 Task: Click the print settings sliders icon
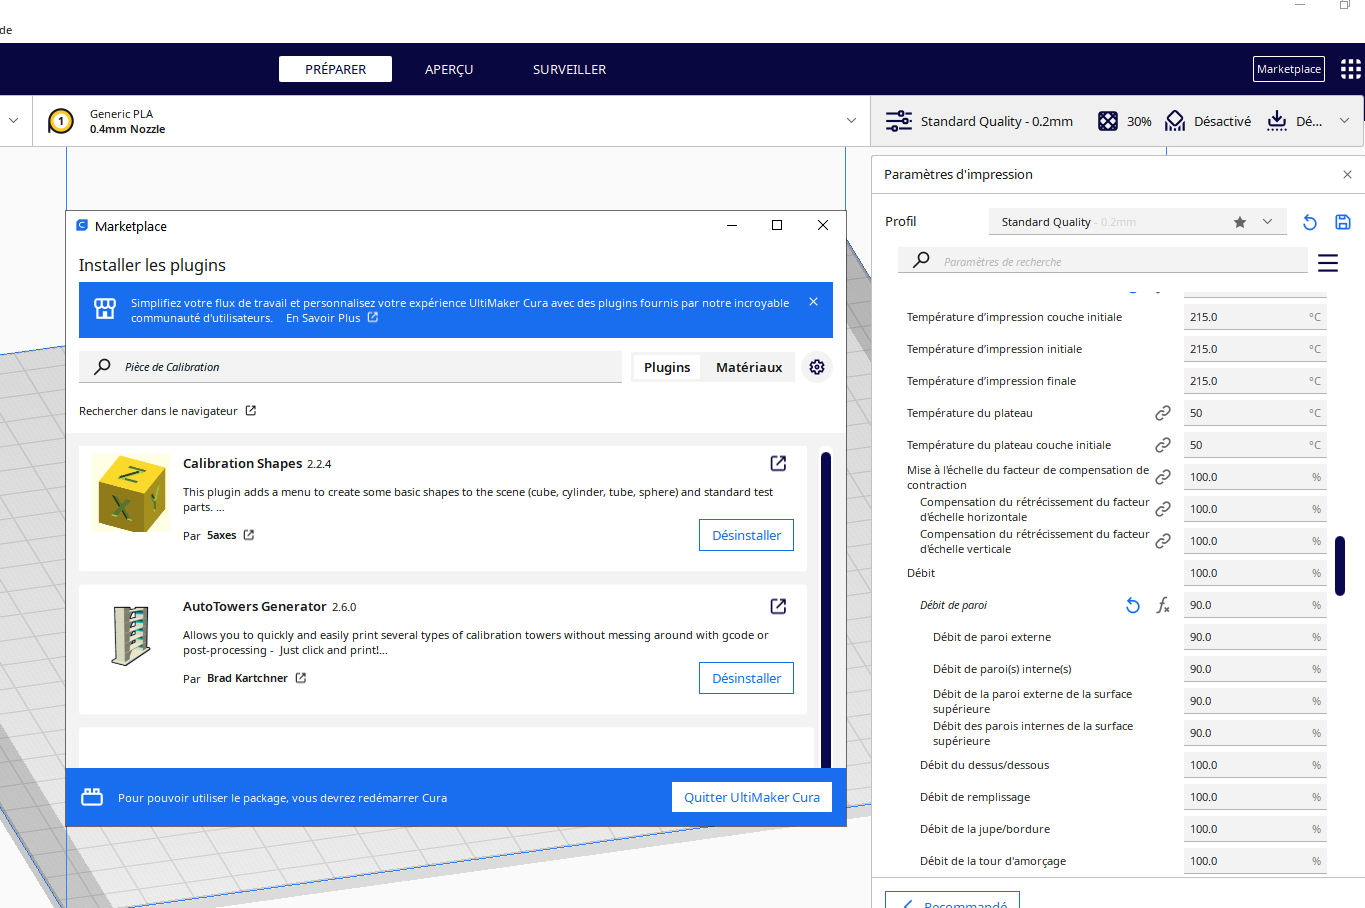899,121
